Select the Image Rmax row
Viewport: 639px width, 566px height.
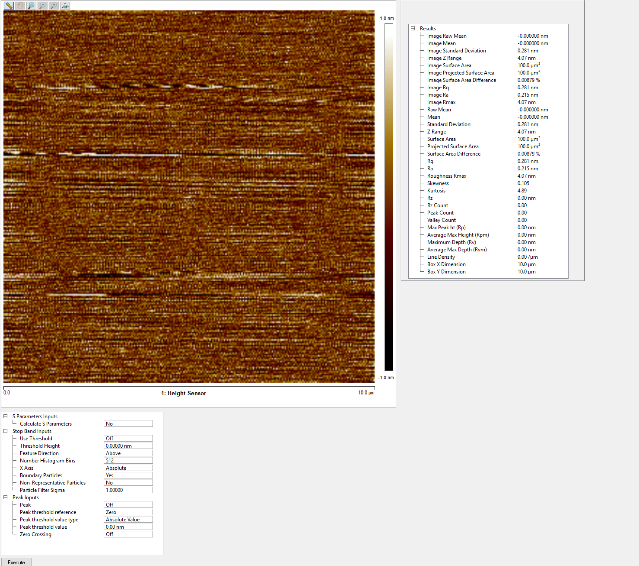(488, 102)
